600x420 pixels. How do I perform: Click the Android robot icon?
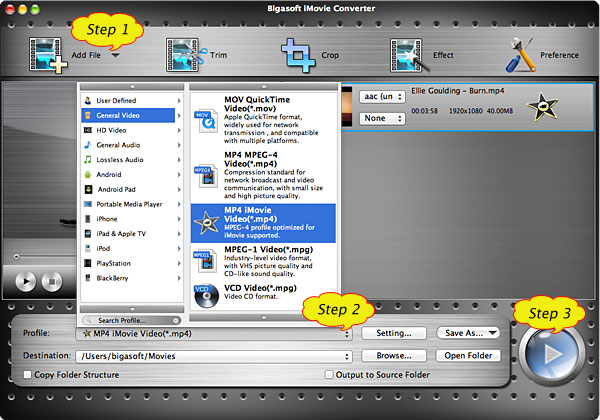point(88,174)
